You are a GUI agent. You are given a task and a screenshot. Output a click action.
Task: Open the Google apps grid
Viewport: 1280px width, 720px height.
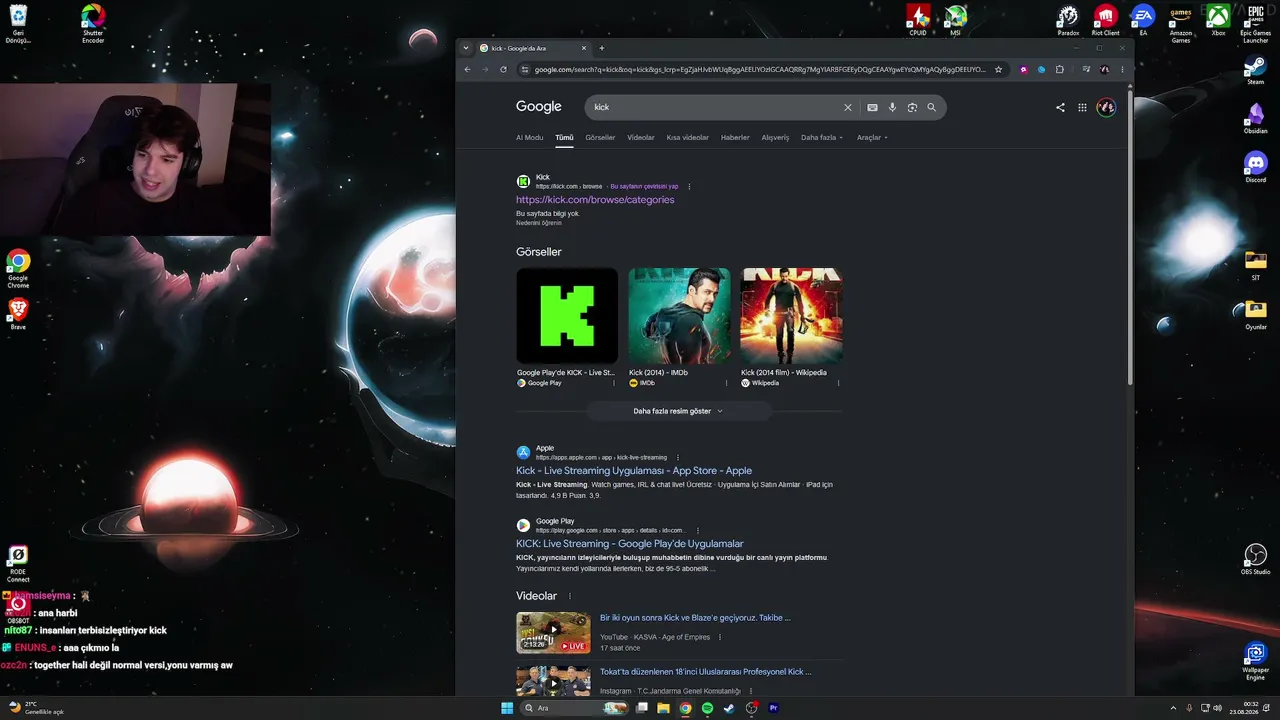coord(1082,107)
